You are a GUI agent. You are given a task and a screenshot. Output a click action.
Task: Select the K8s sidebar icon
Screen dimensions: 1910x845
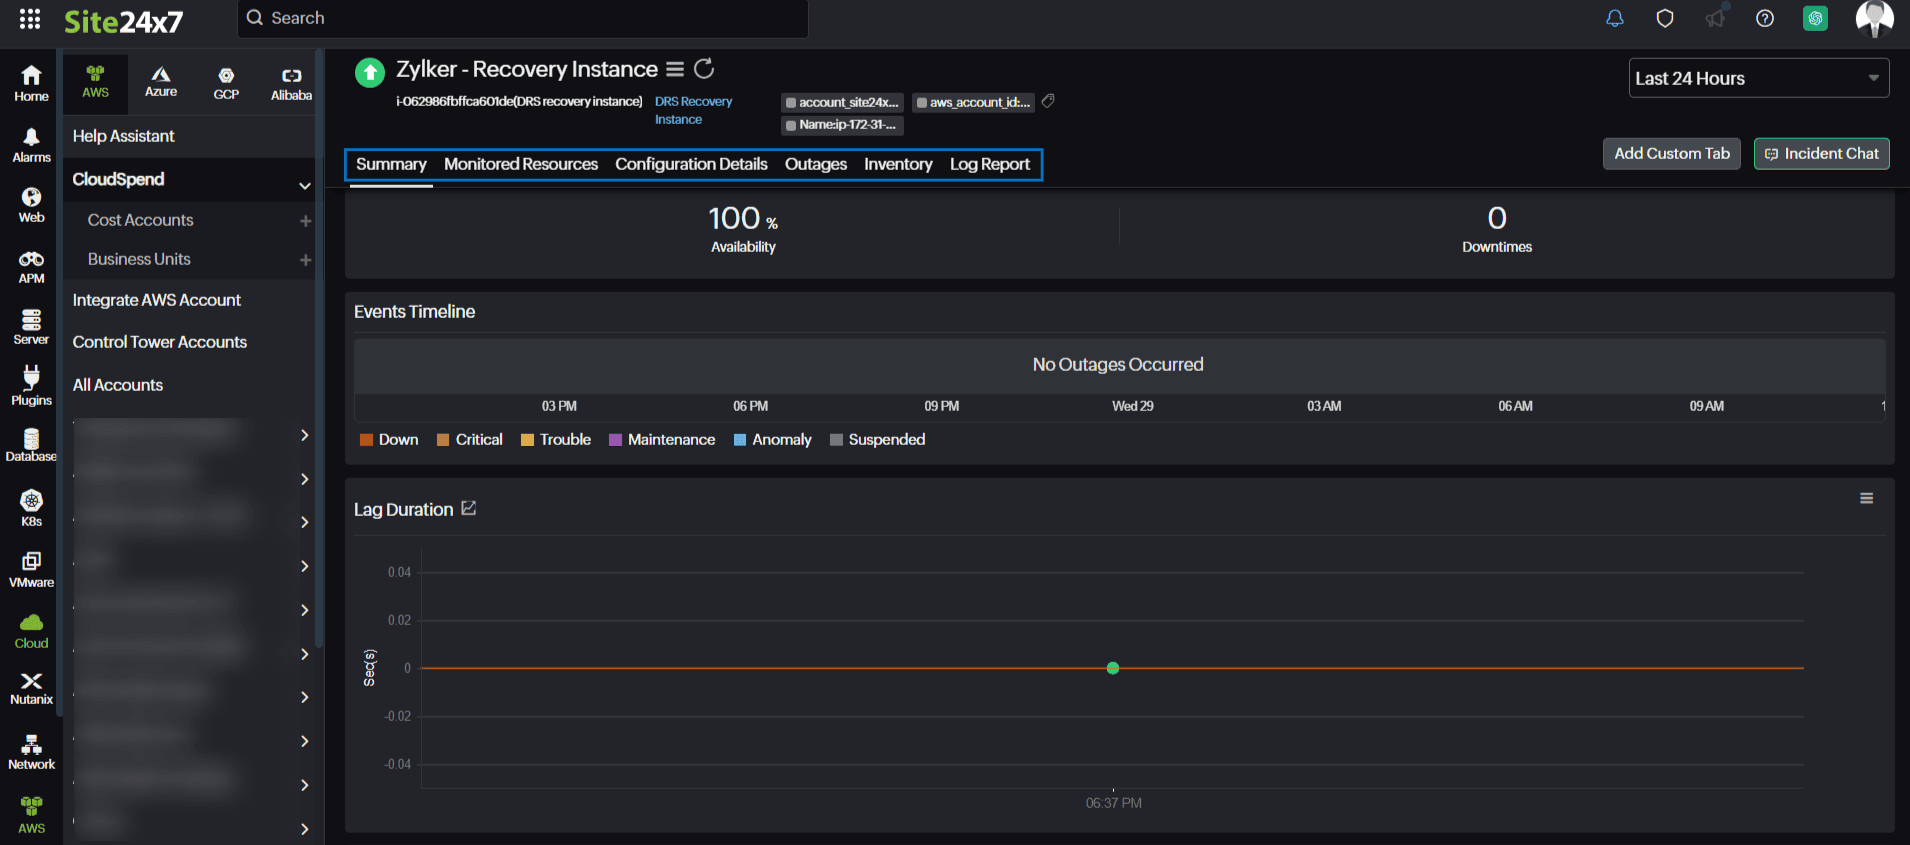(x=31, y=507)
